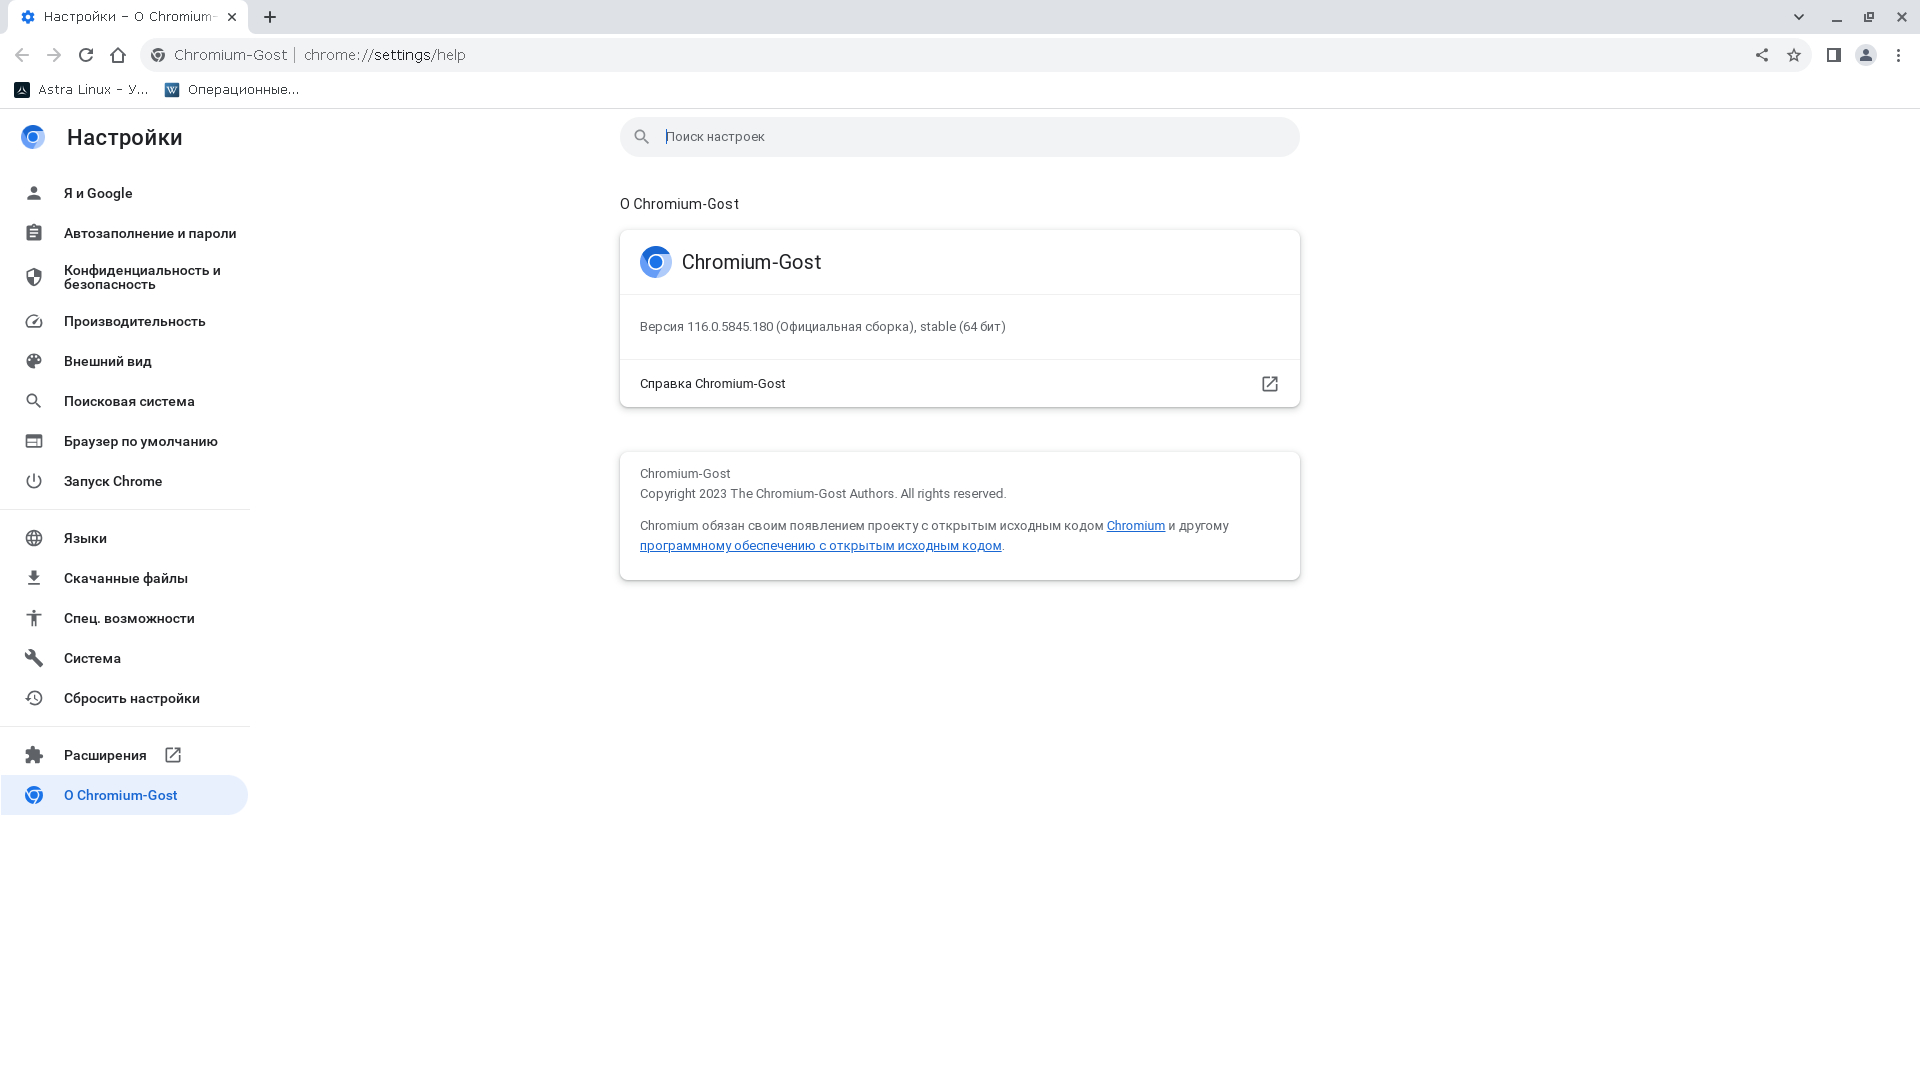This screenshot has width=1920, height=1080.
Task: Click the external link icon next to Расширения
Action: [x=173, y=755]
